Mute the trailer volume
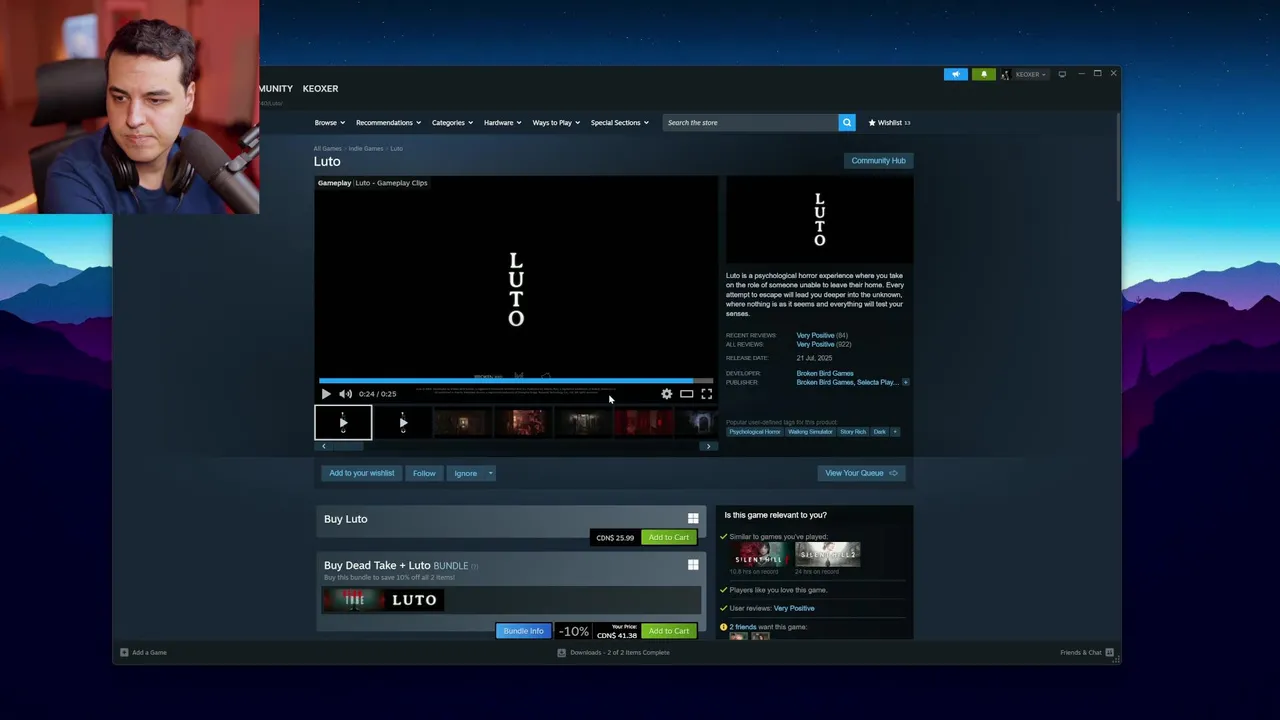Screen dimensions: 1280x720 [345, 394]
